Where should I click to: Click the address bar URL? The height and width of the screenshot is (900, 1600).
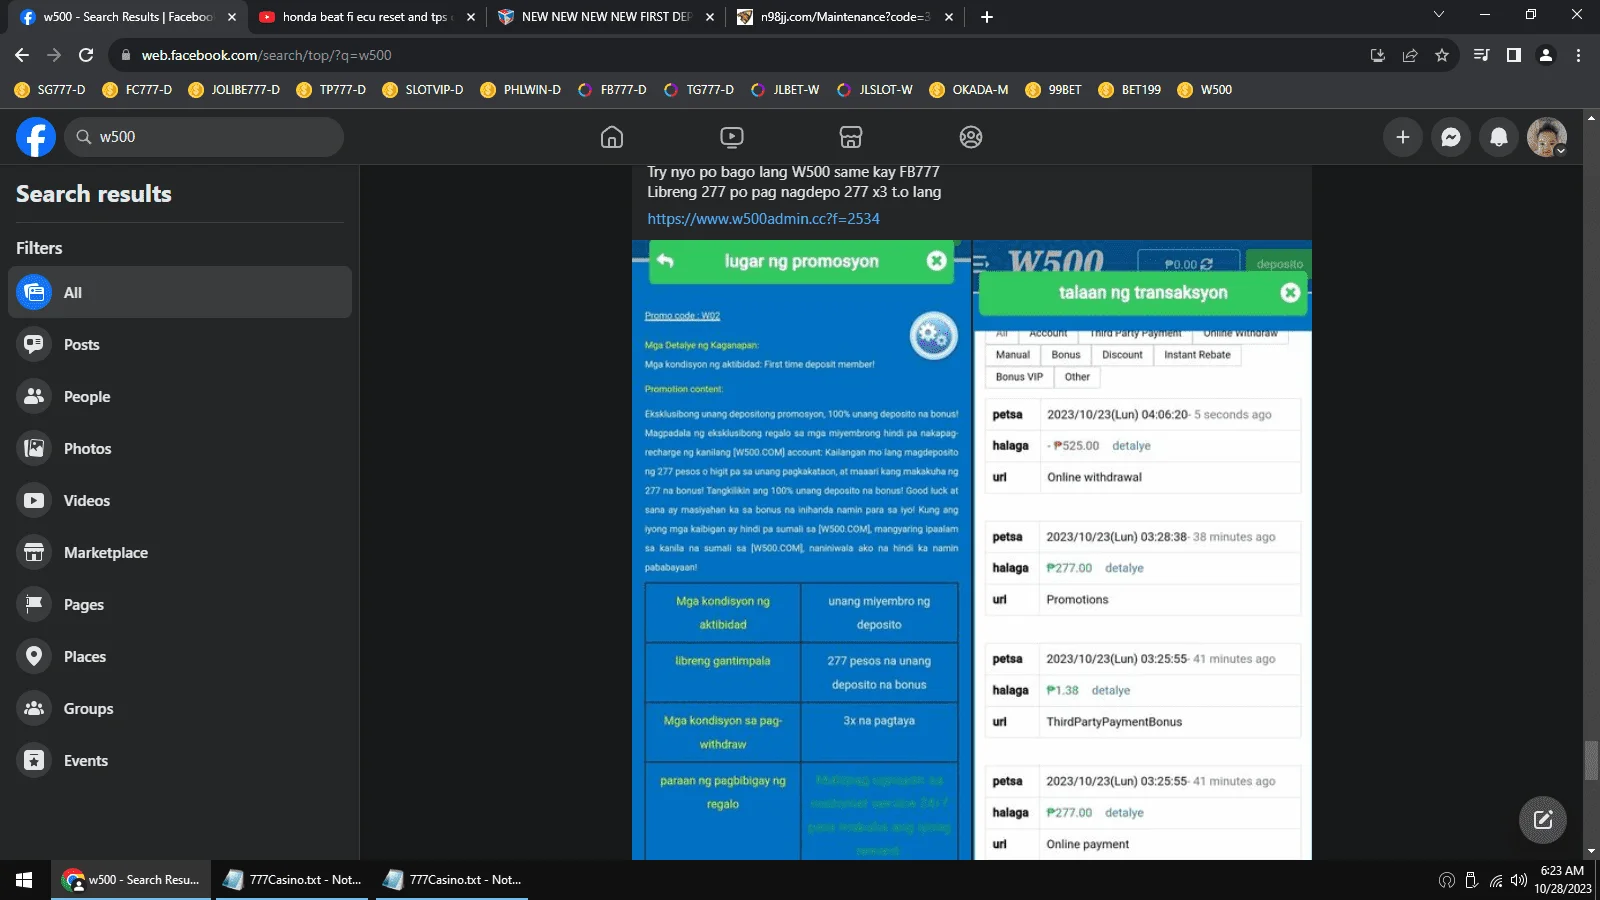(266, 55)
